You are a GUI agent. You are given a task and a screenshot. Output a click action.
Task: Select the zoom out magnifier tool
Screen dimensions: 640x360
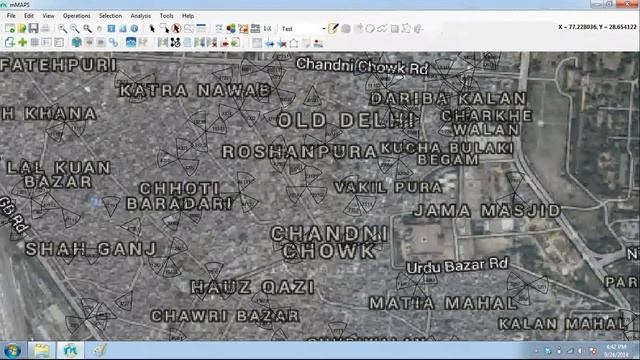point(74,29)
